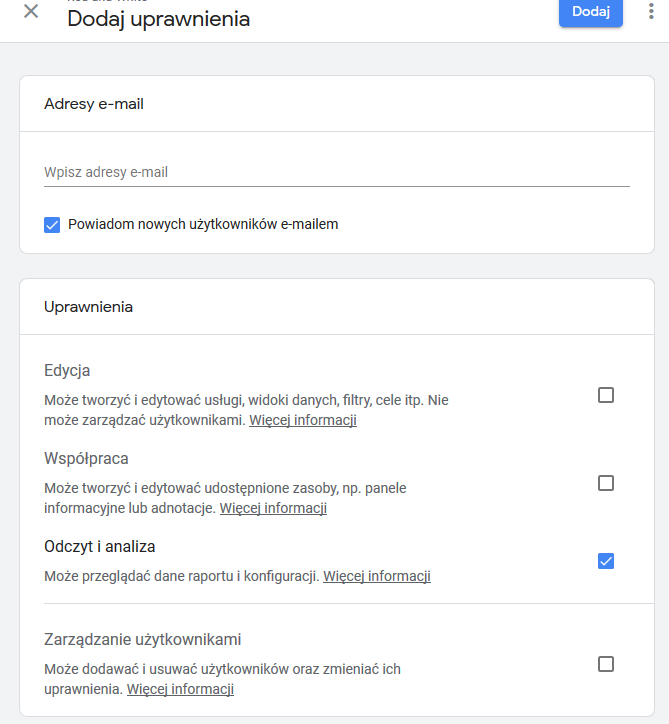Disable the Odczyt i analiza checkbox
Viewport: 669px width, 724px height.
click(x=606, y=561)
